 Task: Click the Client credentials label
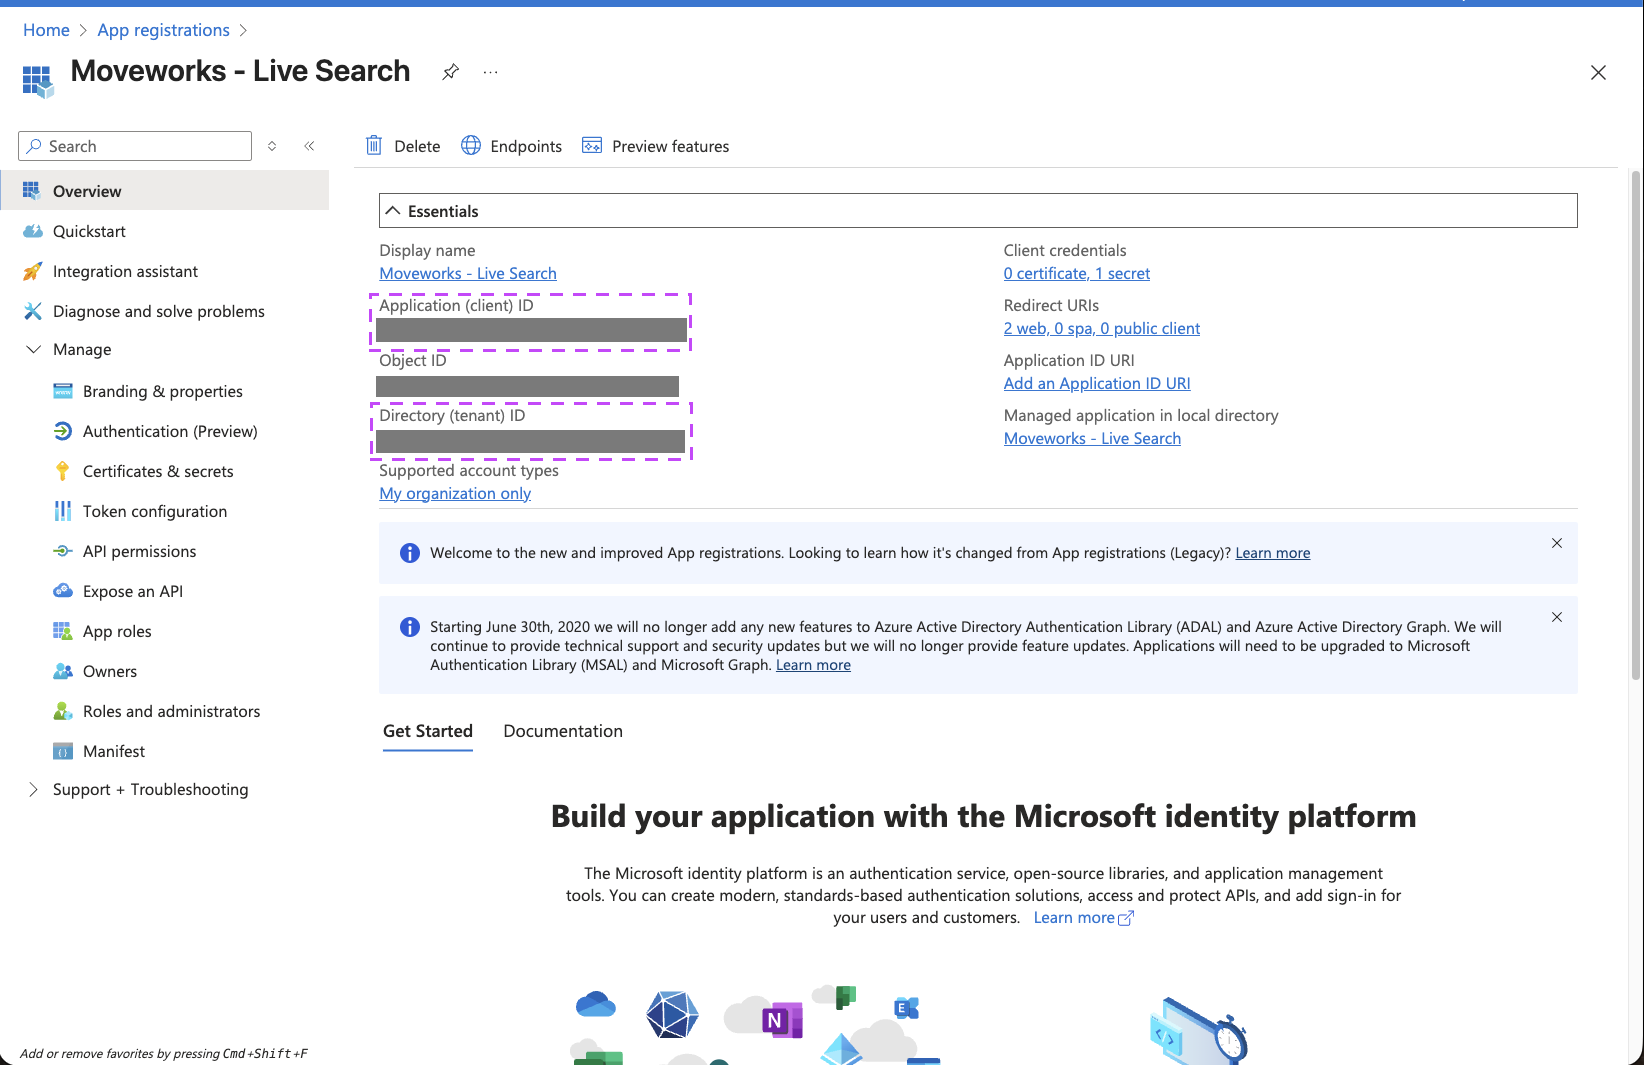point(1065,250)
